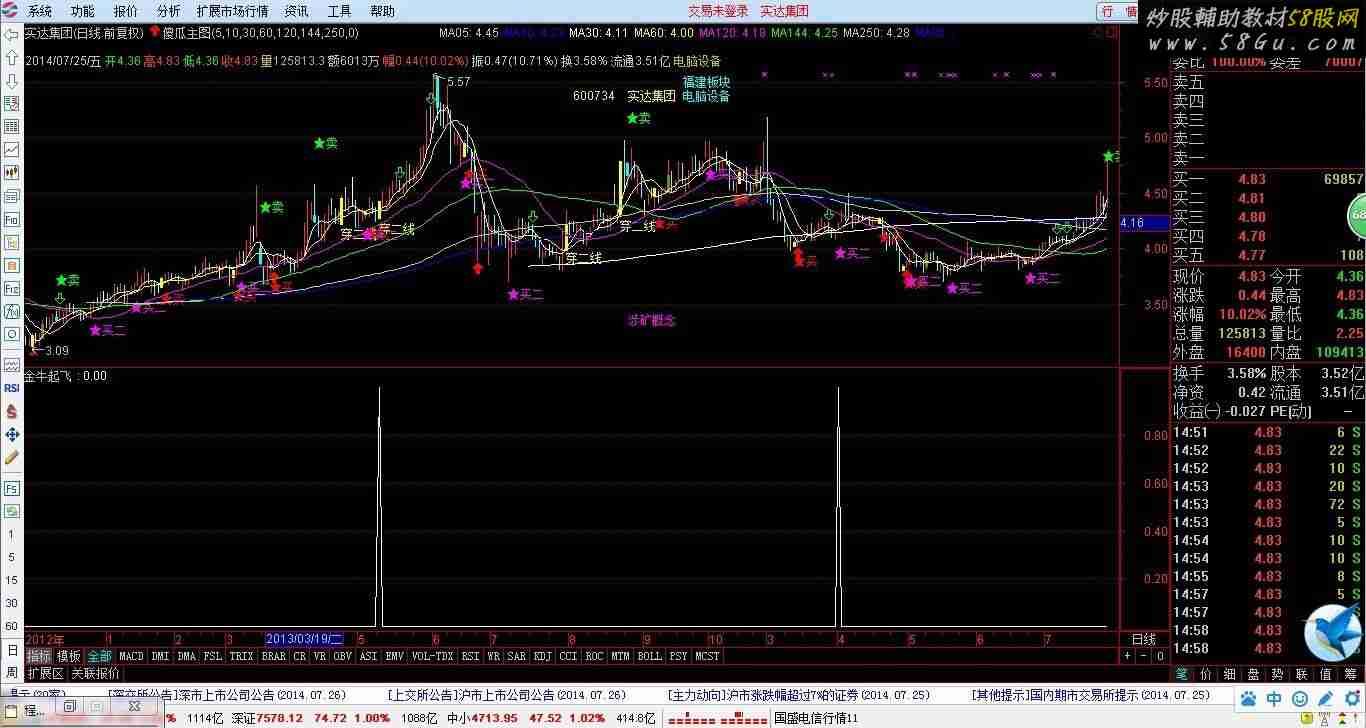
Task: Switch to 周 weekly period on left edge
Action: click(11, 674)
